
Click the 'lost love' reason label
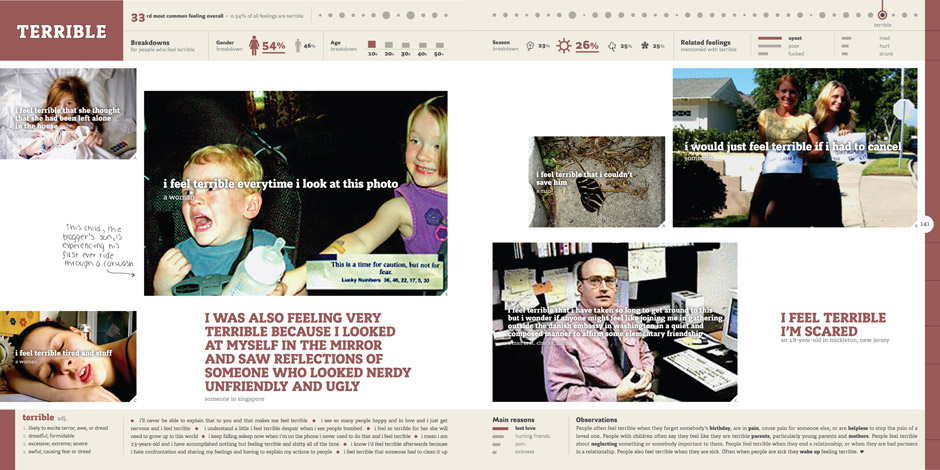[525, 429]
